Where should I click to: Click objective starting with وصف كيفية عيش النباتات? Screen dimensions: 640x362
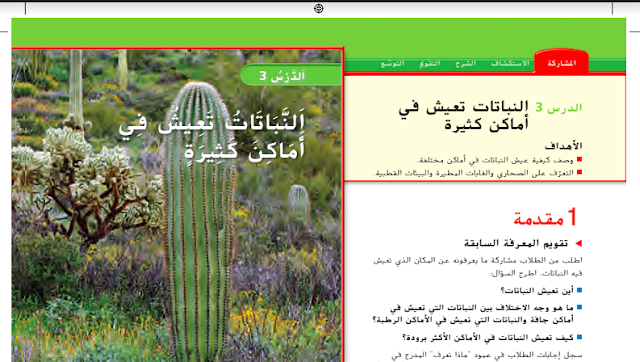(x=495, y=160)
